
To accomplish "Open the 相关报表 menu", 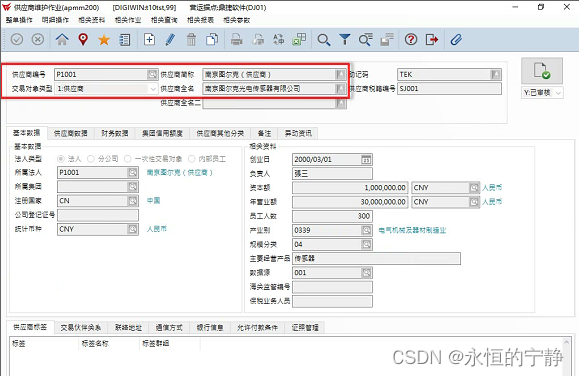I will tap(201, 20).
